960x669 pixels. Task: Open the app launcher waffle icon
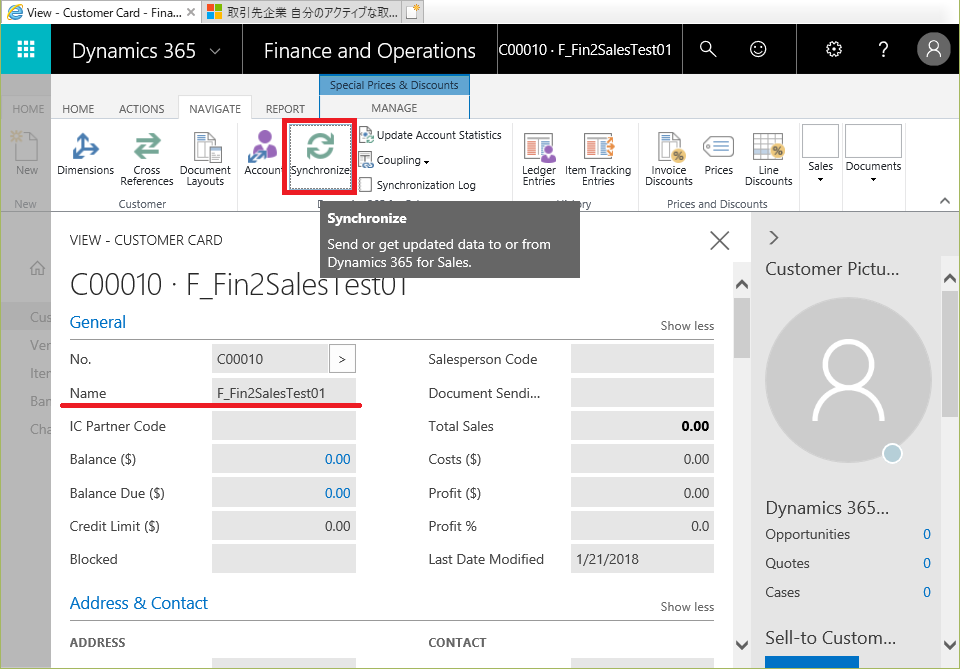[x=26, y=49]
